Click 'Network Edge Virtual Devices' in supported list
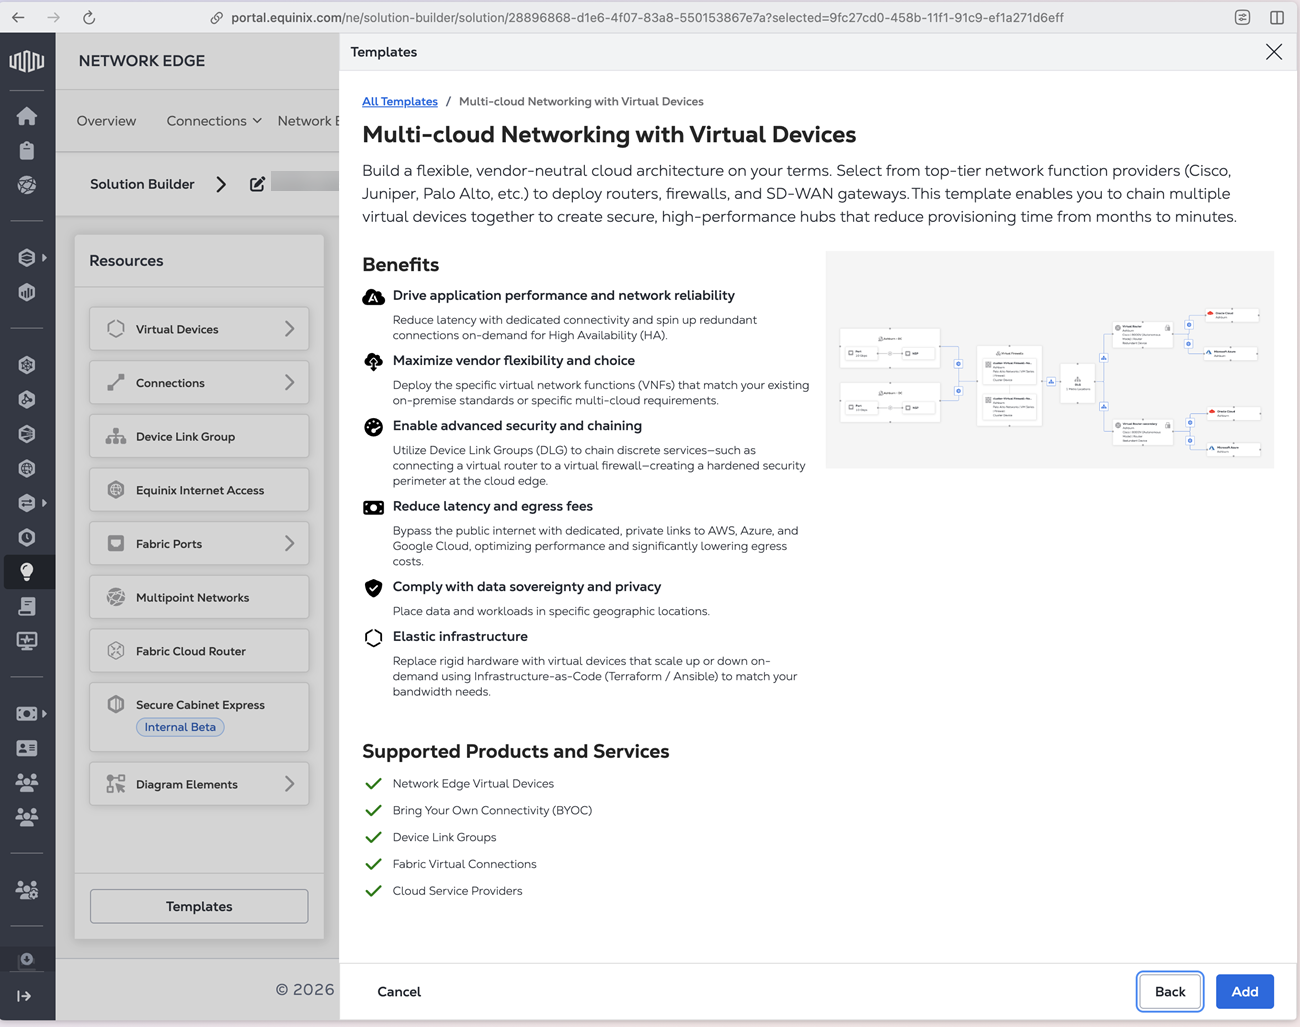This screenshot has width=1300, height=1027. tap(473, 784)
